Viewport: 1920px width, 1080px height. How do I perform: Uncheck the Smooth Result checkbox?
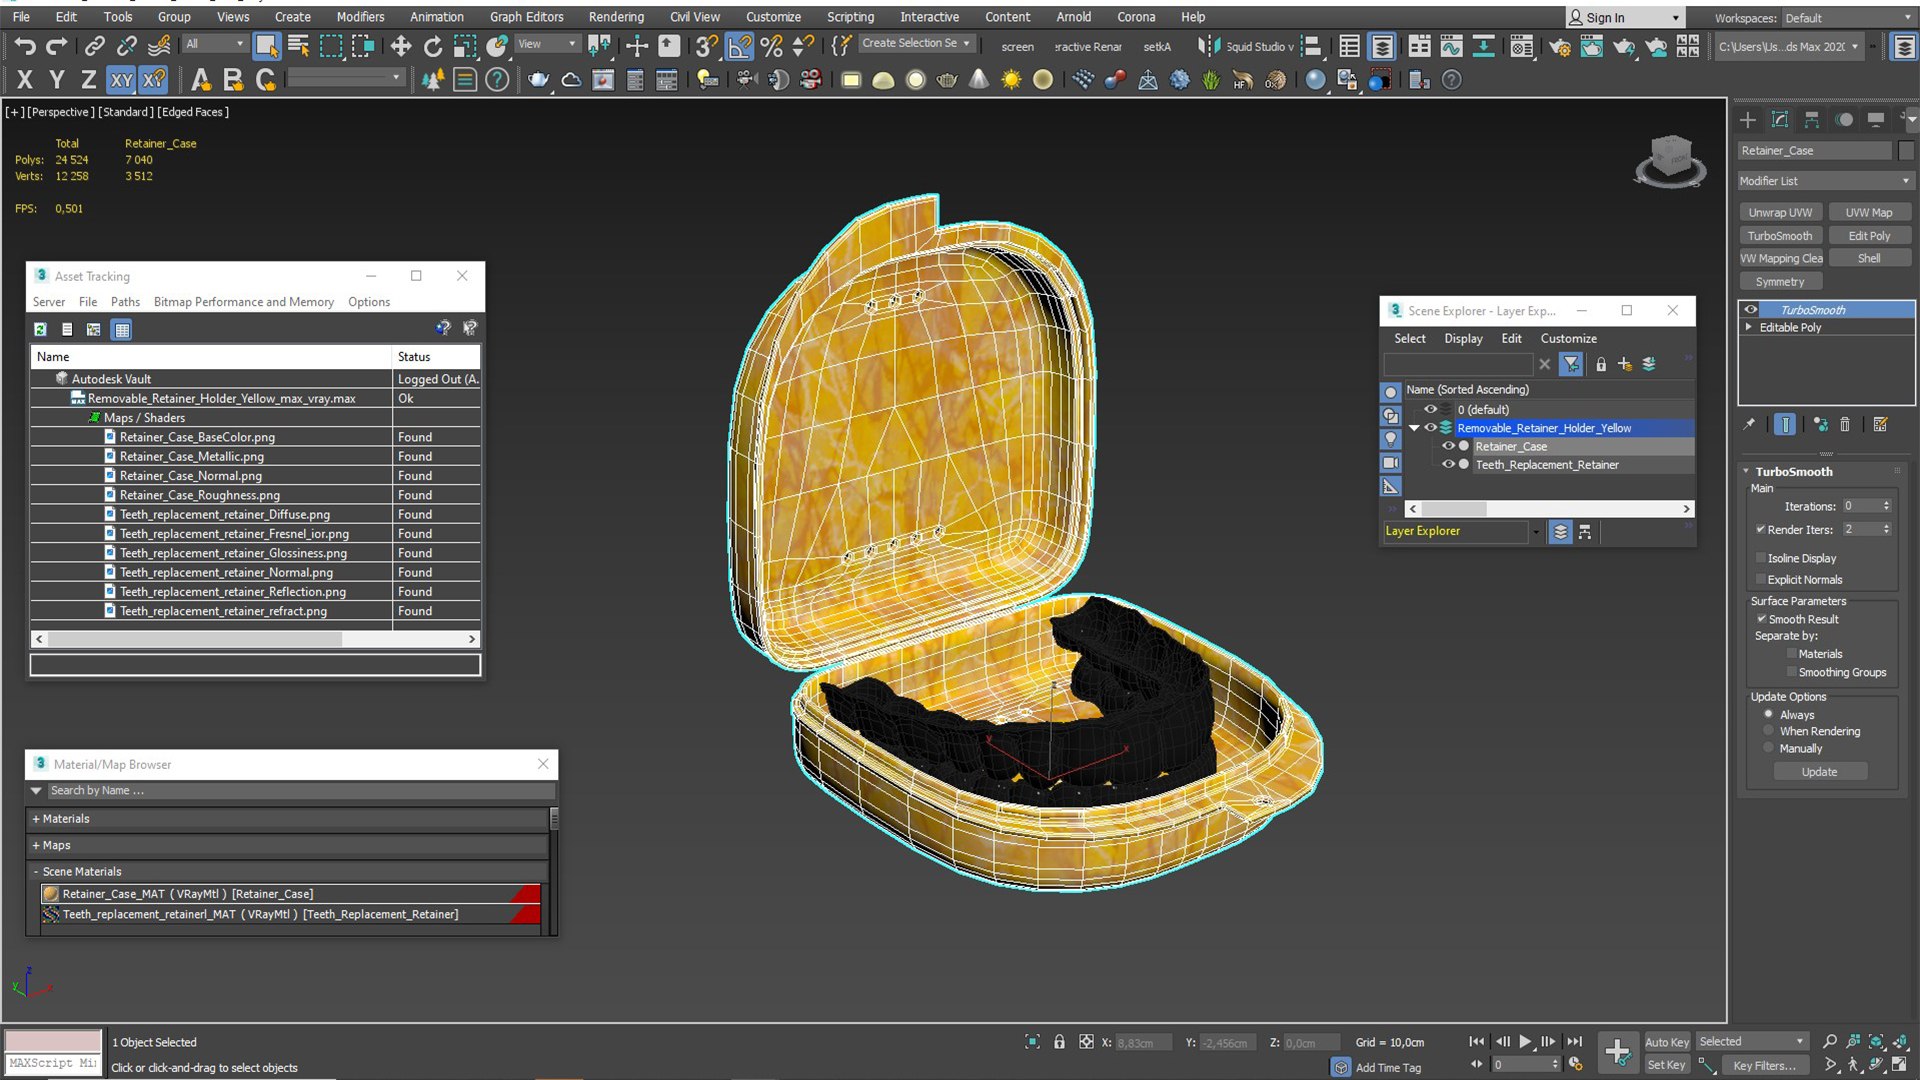(x=1762, y=619)
